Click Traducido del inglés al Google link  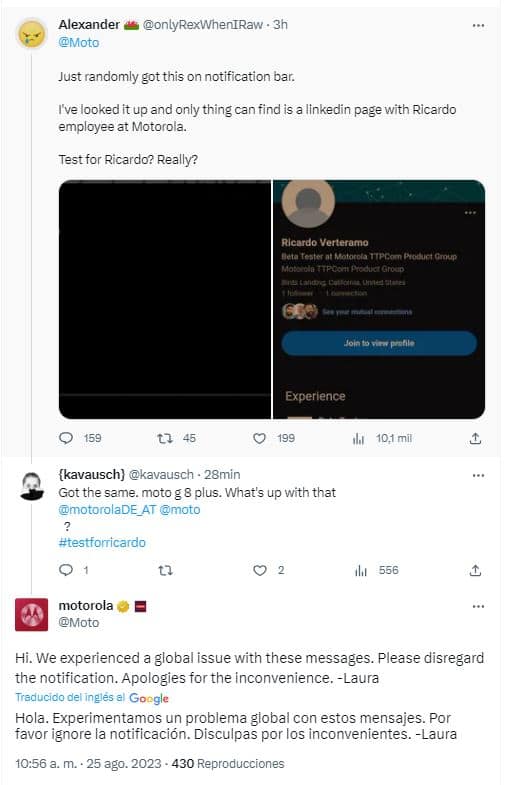[92, 697]
